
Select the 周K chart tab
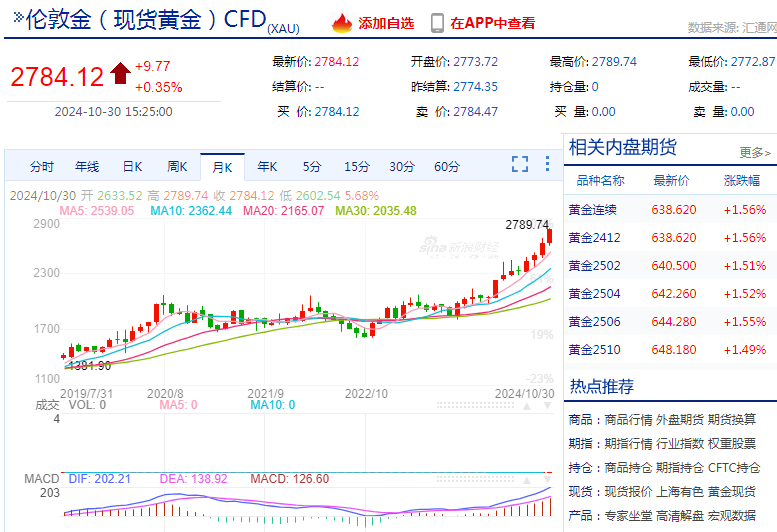(x=177, y=167)
